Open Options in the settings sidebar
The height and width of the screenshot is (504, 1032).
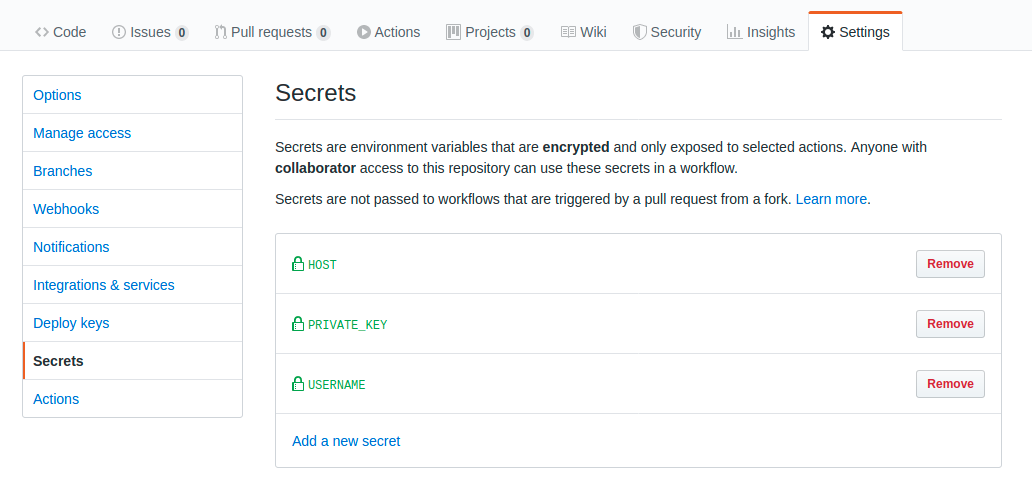tap(132, 95)
